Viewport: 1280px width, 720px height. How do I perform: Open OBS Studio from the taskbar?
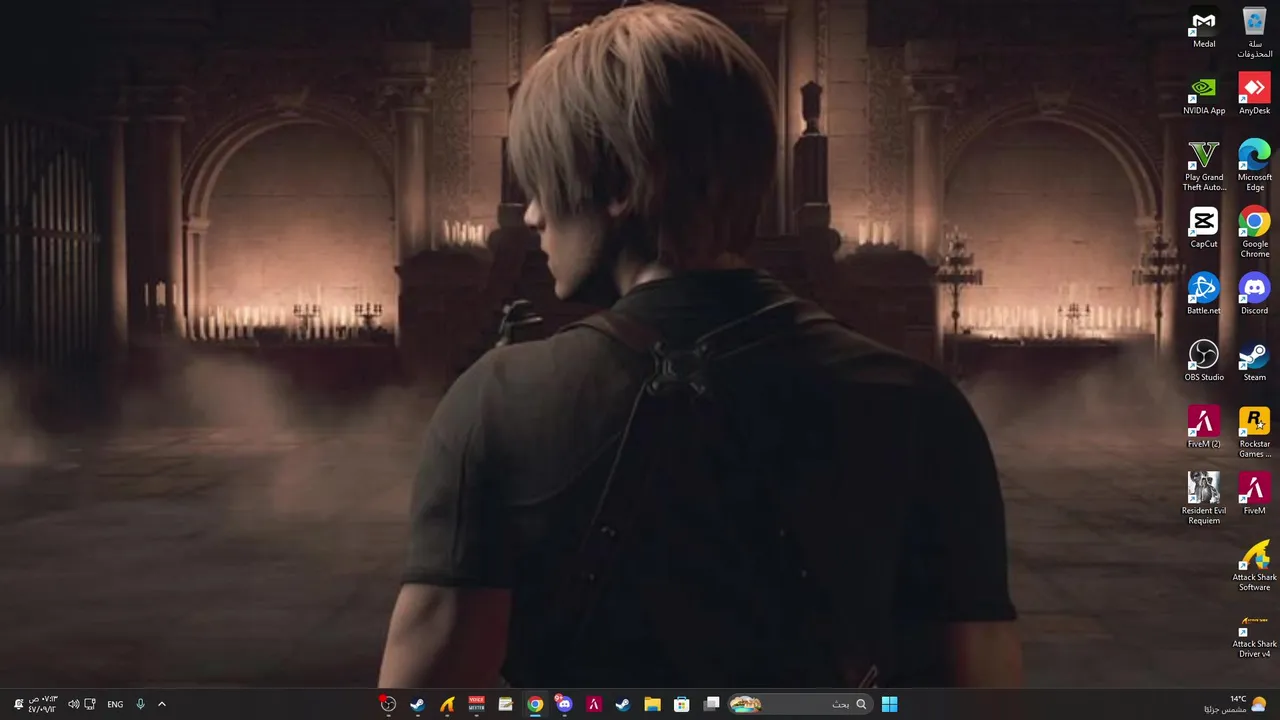(388, 704)
